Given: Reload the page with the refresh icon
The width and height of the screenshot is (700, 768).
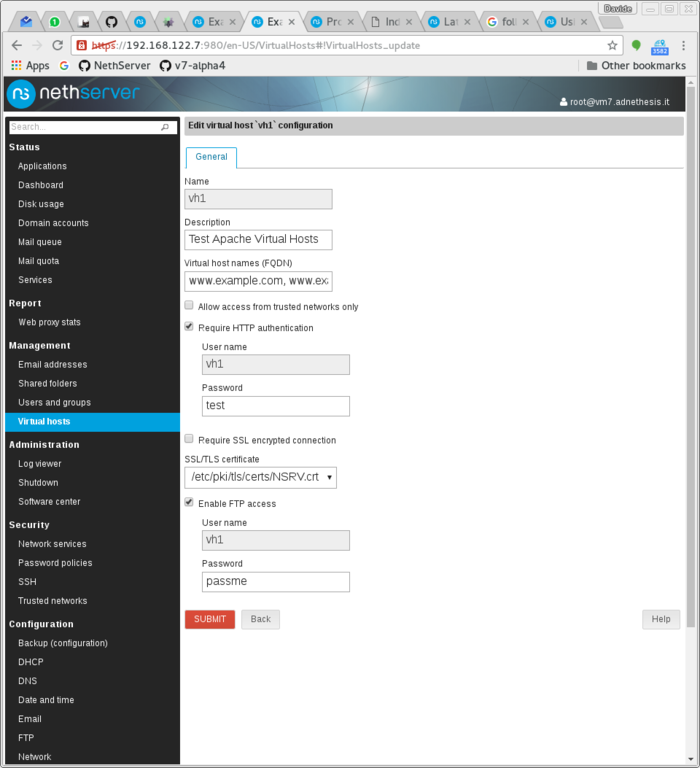Looking at the screenshot, I should (59, 45).
